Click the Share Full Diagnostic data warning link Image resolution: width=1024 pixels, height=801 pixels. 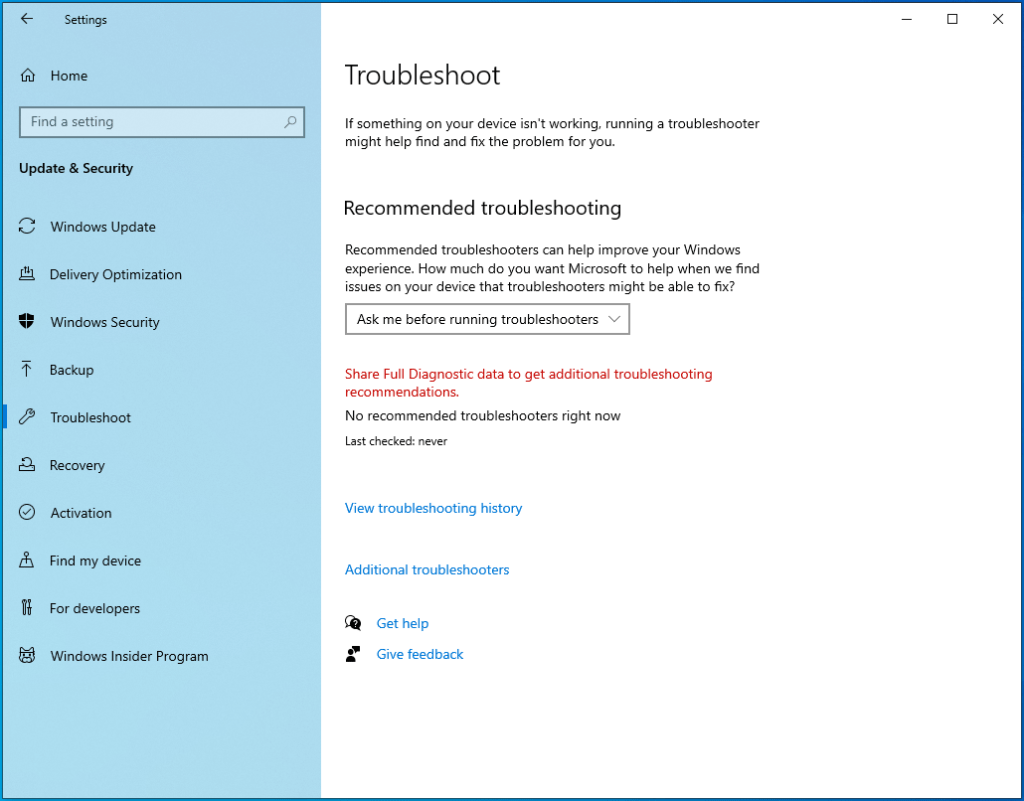tap(528, 382)
